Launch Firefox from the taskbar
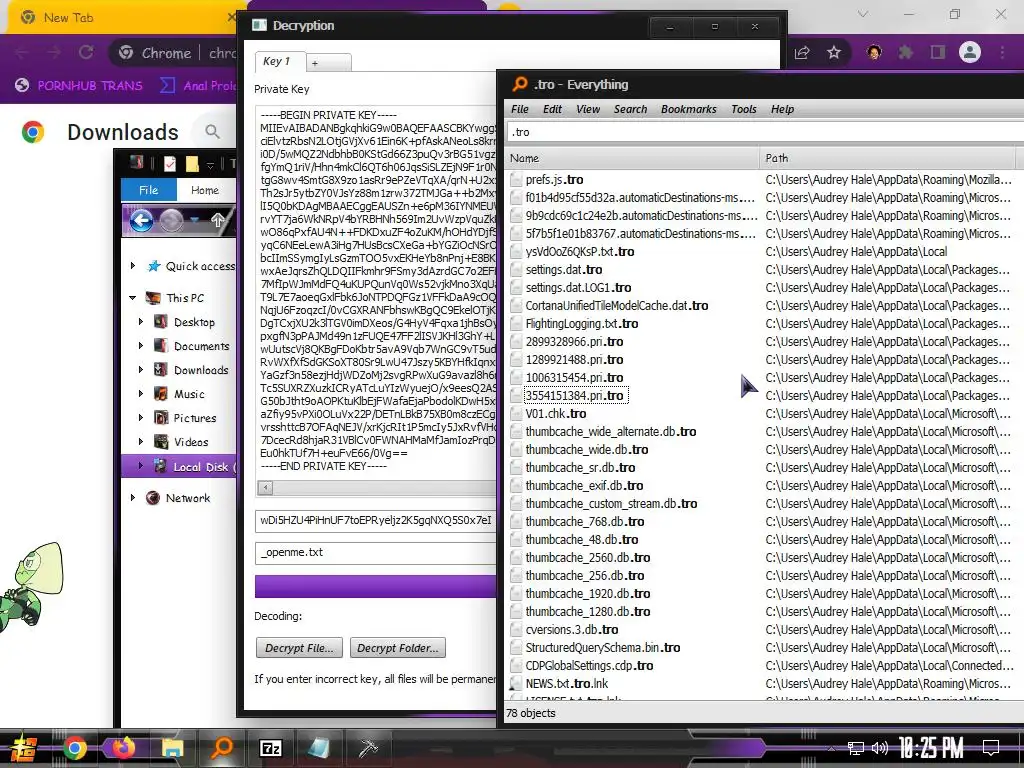The height and width of the screenshot is (768, 1024). [123, 748]
